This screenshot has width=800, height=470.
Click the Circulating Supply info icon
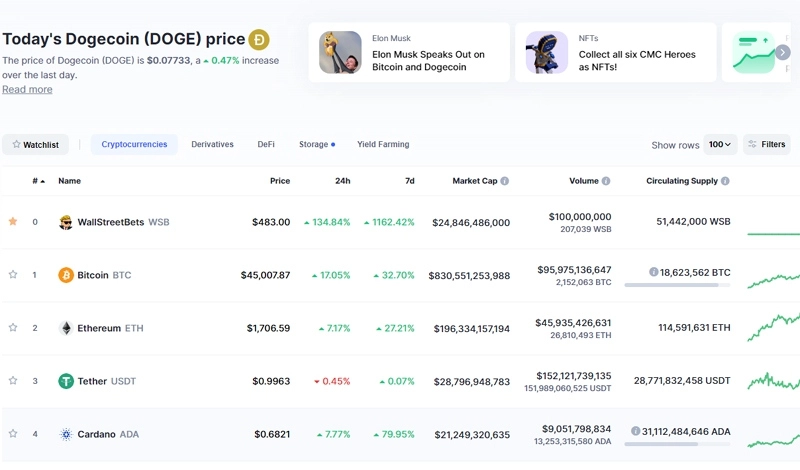[x=725, y=181]
